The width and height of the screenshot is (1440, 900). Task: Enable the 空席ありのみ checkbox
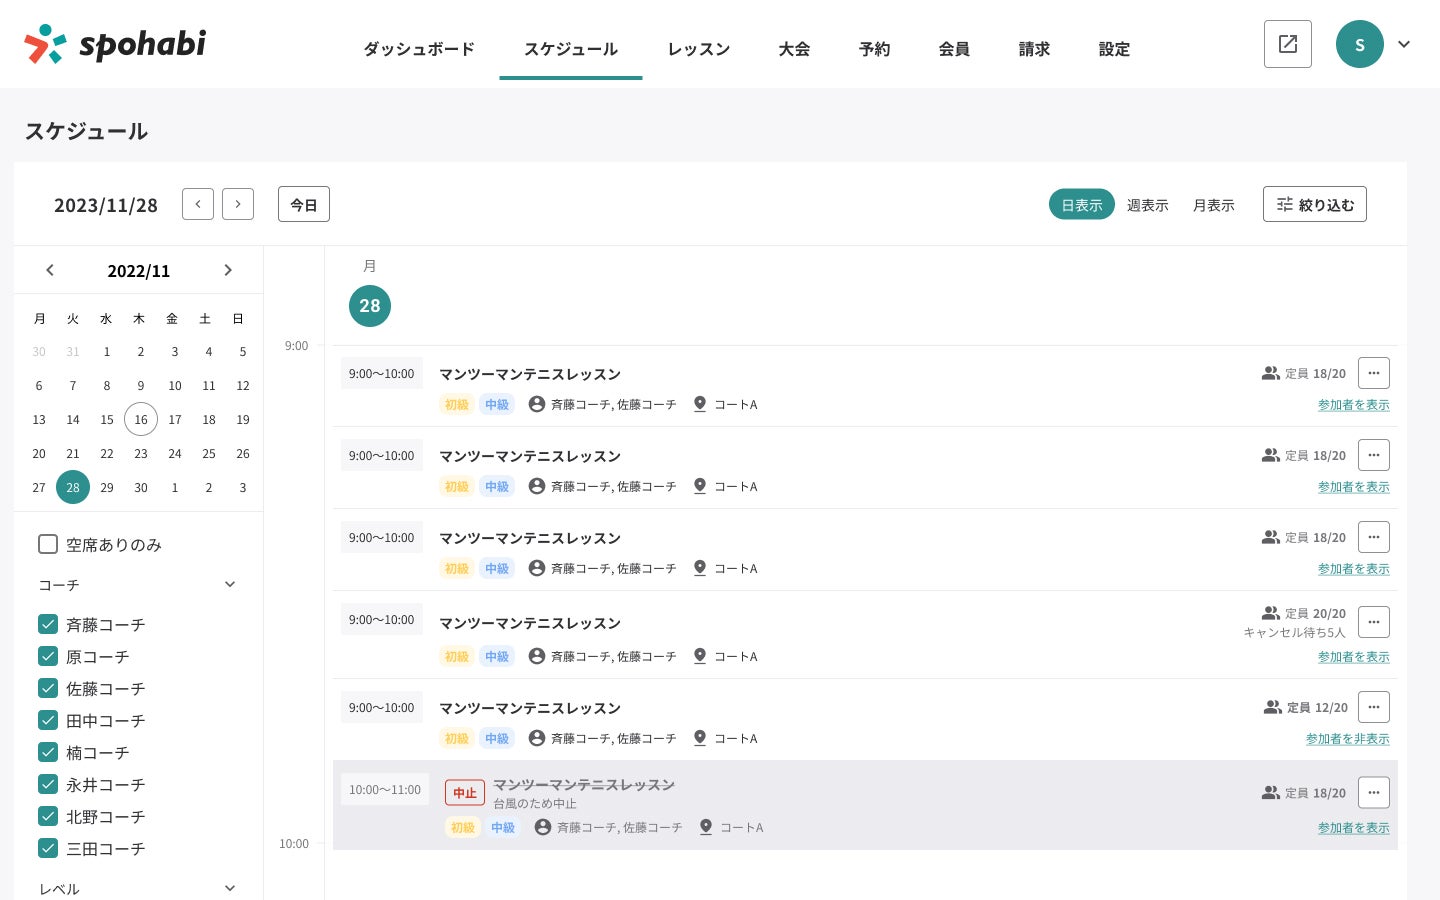48,544
